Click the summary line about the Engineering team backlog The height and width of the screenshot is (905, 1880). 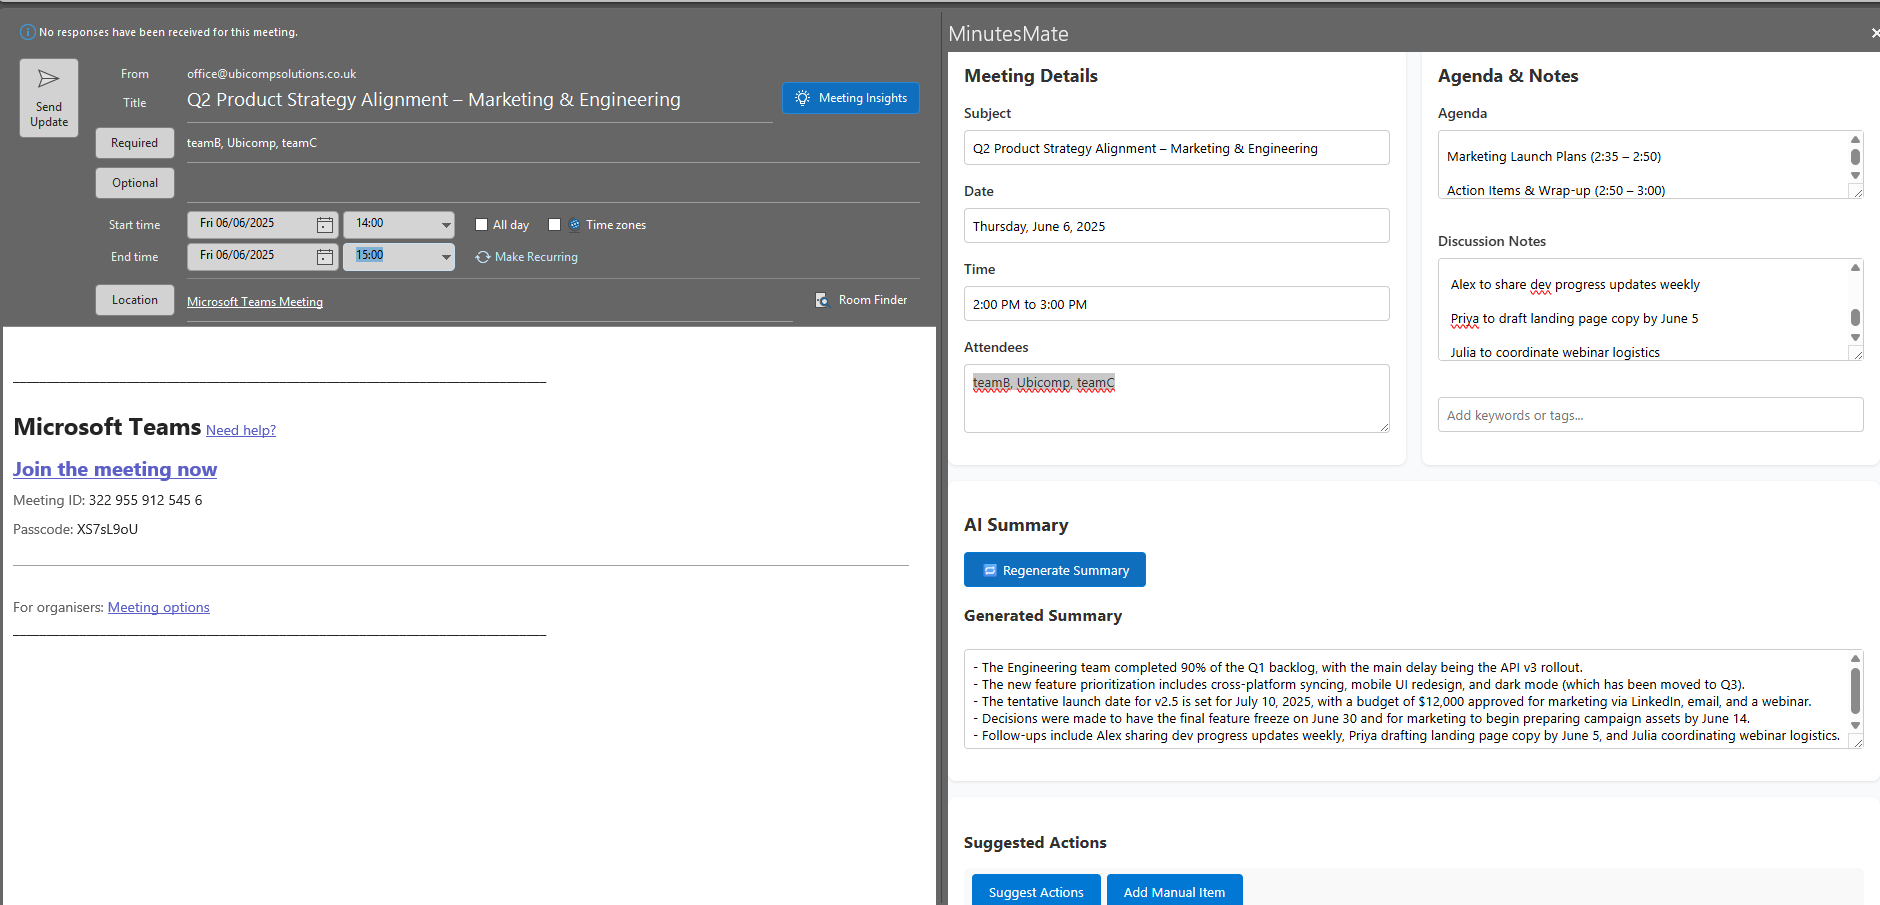(1278, 668)
